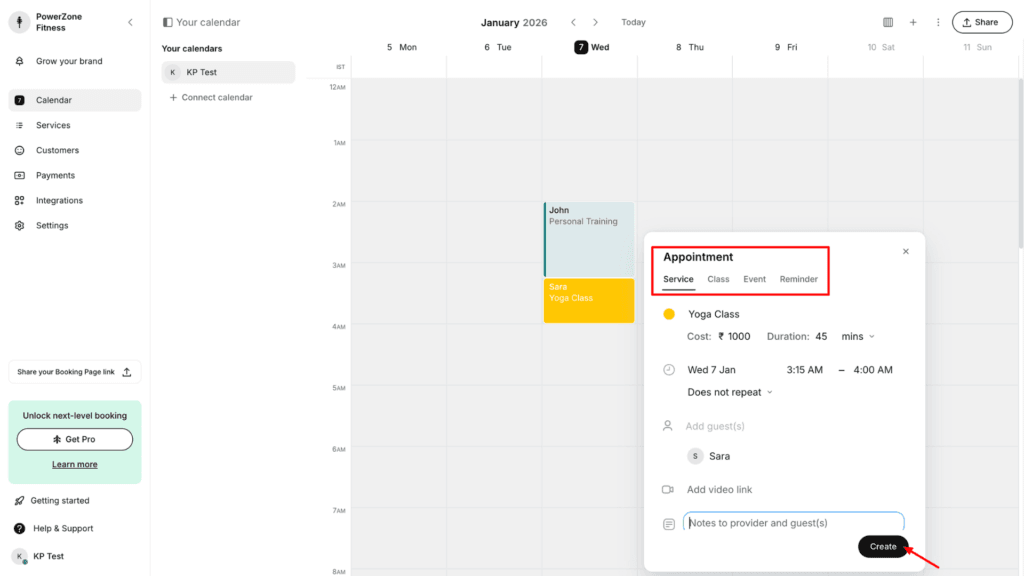Click the Create button to save appointment

coord(882,546)
